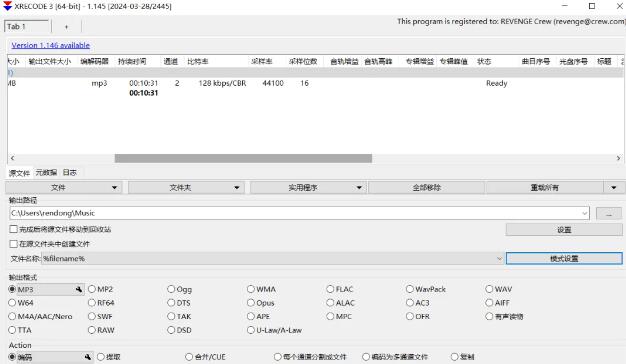
Task: Open Version 1.146 available link
Action: coord(51,46)
